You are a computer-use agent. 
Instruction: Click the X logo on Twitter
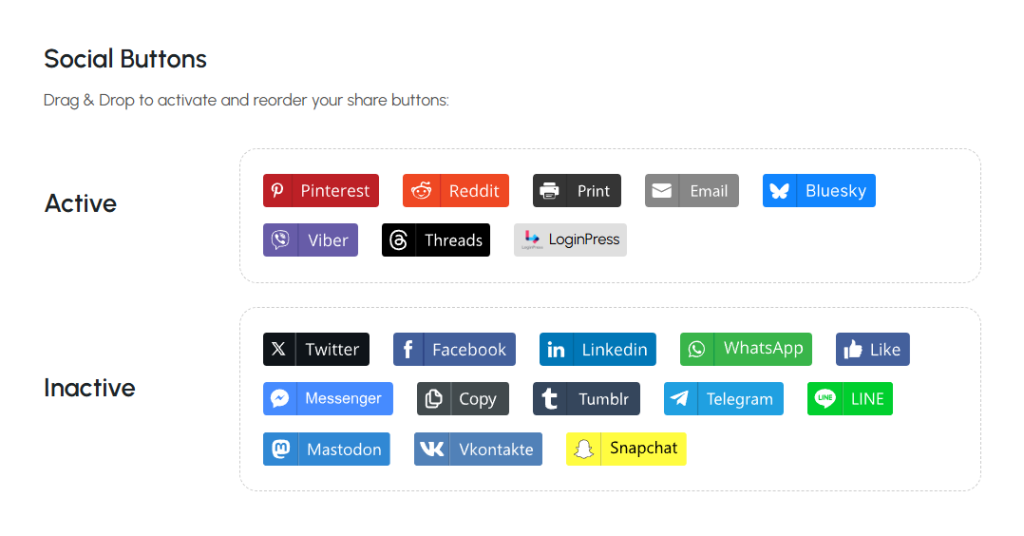(x=278, y=349)
